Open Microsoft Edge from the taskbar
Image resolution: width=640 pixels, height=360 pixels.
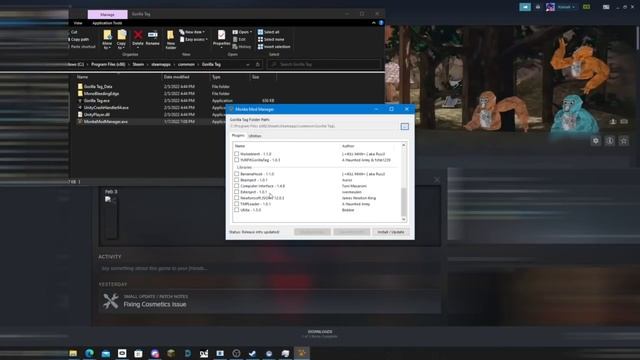89,353
